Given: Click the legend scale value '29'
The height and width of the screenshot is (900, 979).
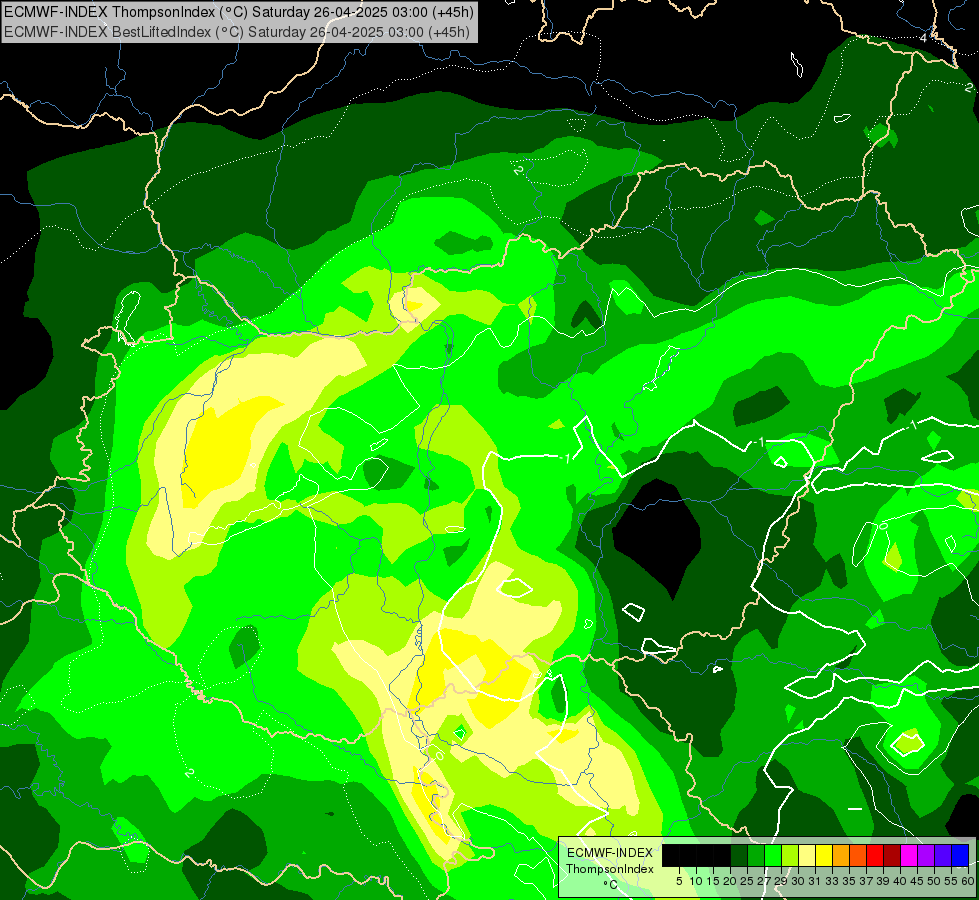Looking at the screenshot, I should 781,881.
